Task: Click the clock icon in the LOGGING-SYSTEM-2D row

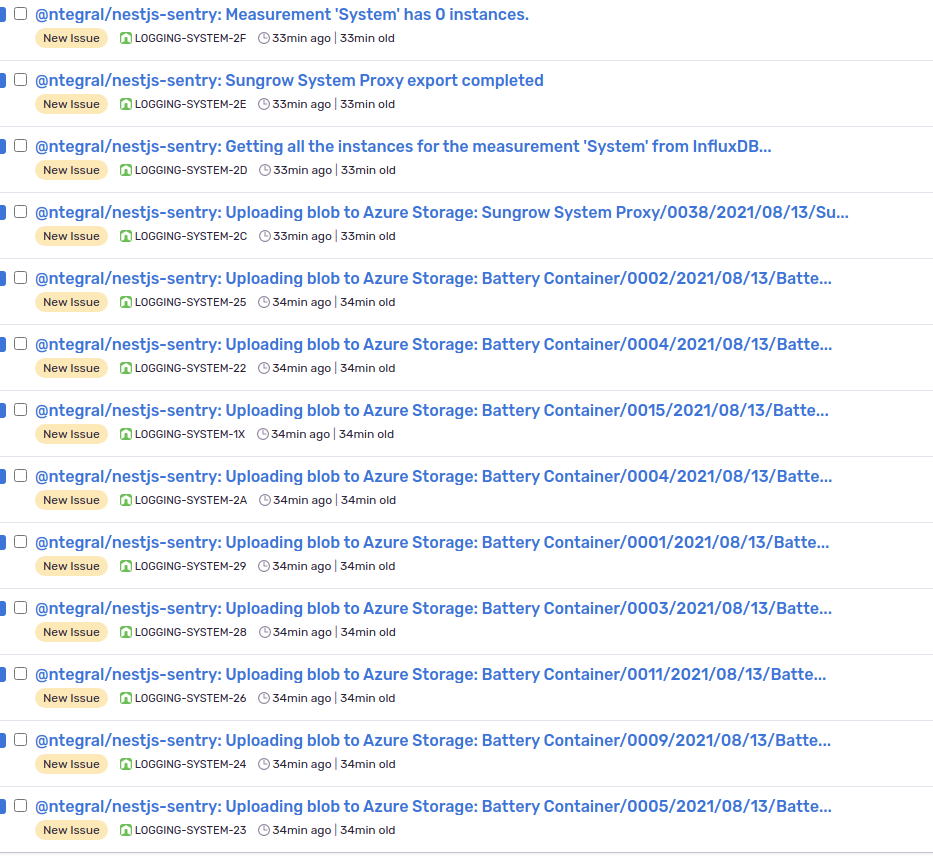Action: tap(265, 170)
